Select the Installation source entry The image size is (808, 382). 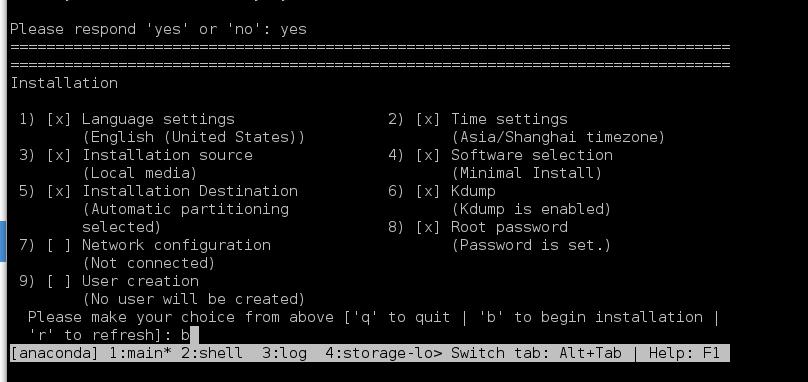pos(167,155)
